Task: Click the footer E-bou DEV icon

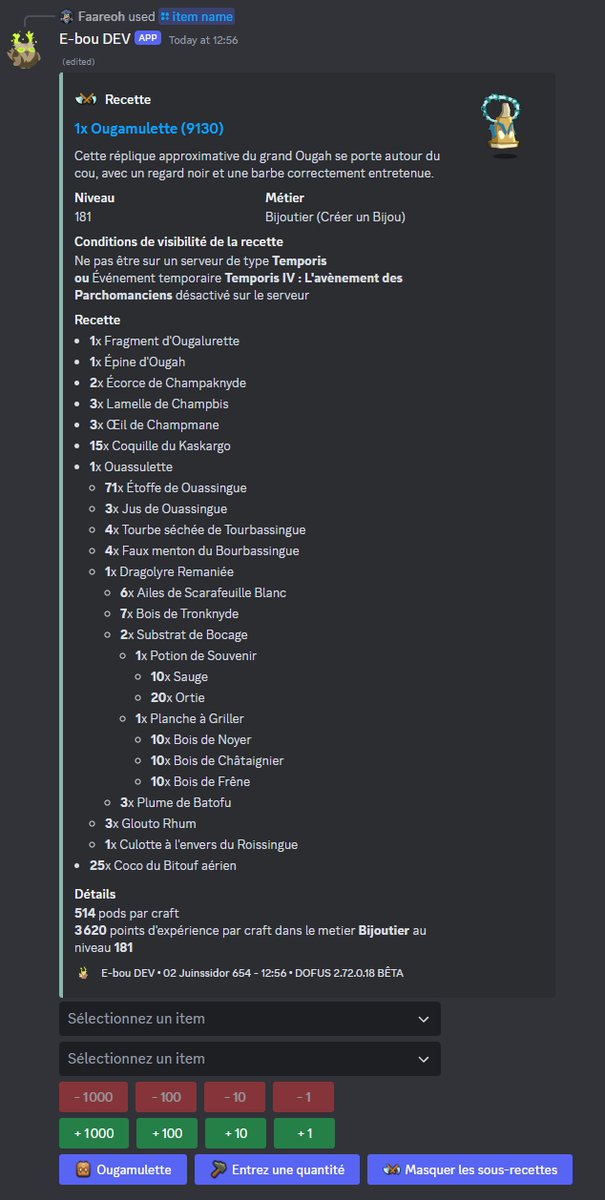Action: [84, 972]
